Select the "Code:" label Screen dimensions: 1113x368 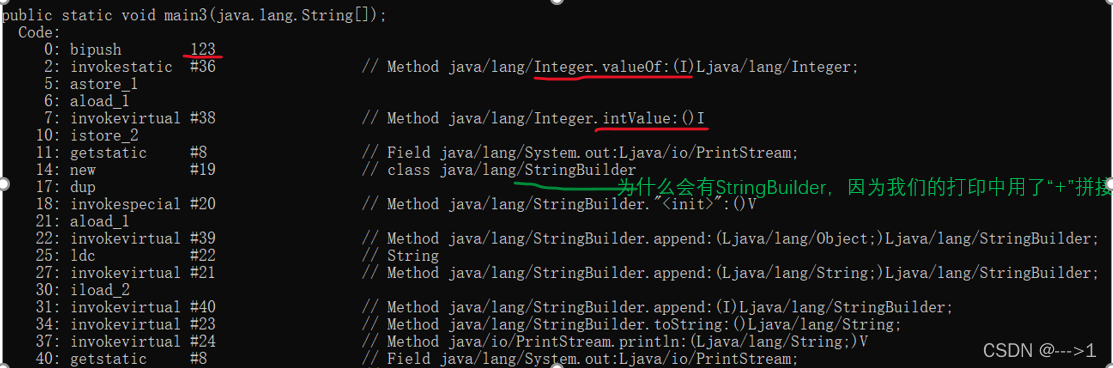39,32
